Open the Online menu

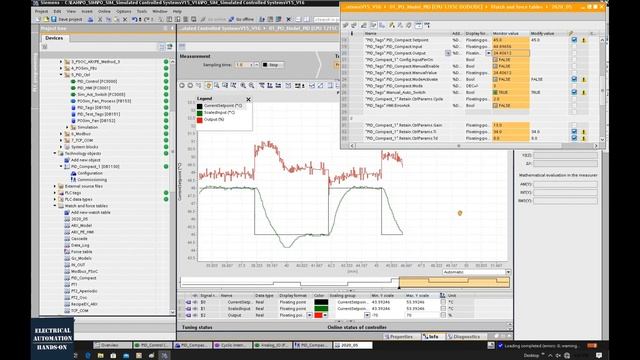[x=104, y=11]
